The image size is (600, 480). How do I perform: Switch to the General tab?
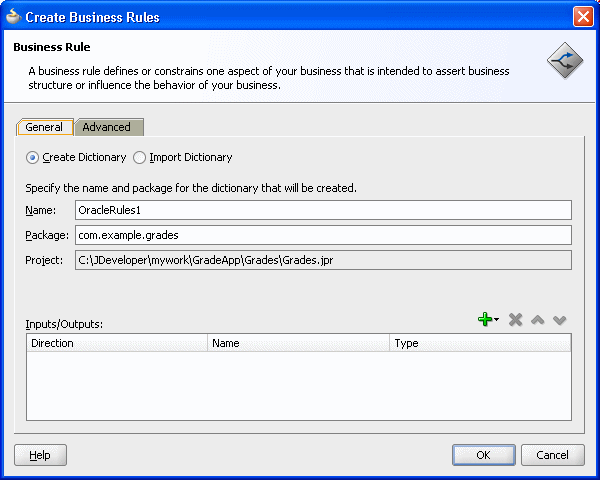[44, 127]
